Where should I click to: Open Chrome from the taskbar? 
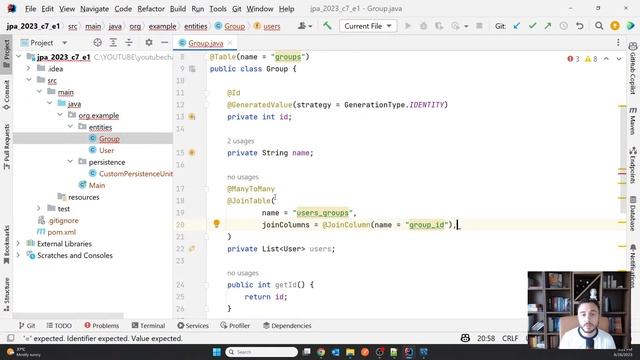pos(321,352)
